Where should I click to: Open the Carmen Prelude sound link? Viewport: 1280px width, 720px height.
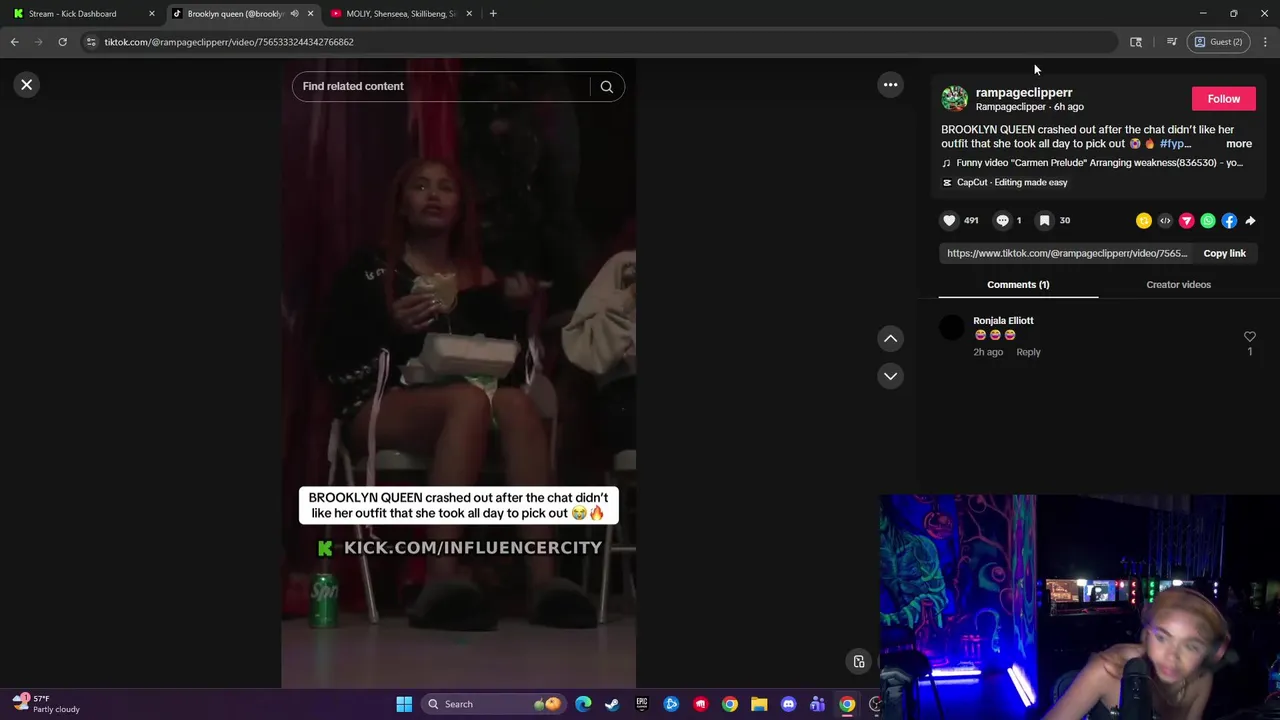click(1093, 163)
